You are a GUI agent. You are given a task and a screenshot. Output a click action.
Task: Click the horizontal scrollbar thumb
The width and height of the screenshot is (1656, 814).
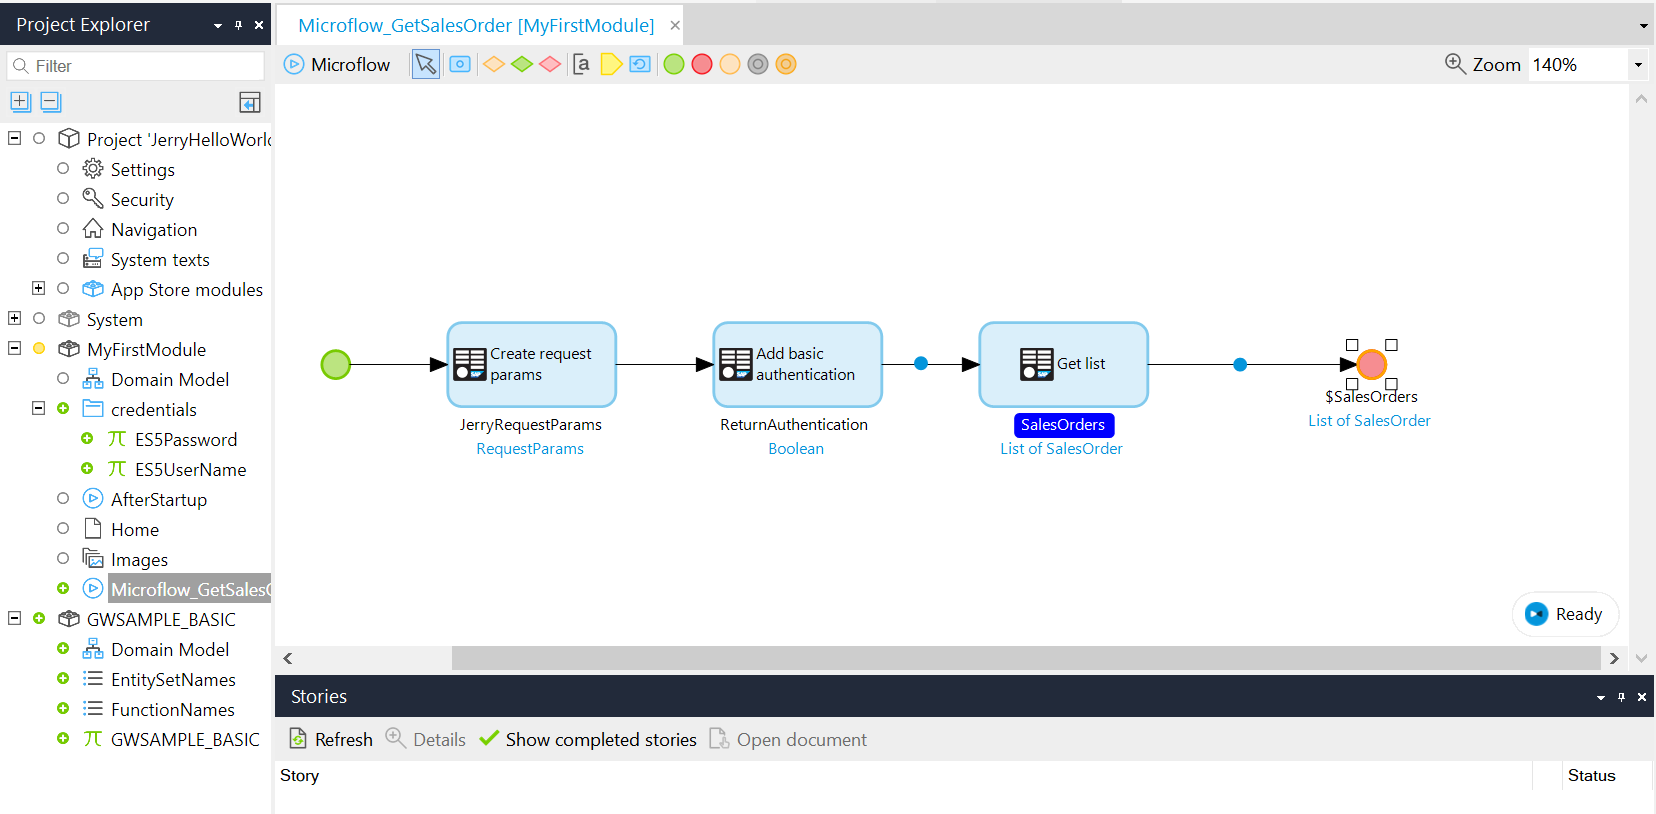pyautogui.click(x=1026, y=658)
